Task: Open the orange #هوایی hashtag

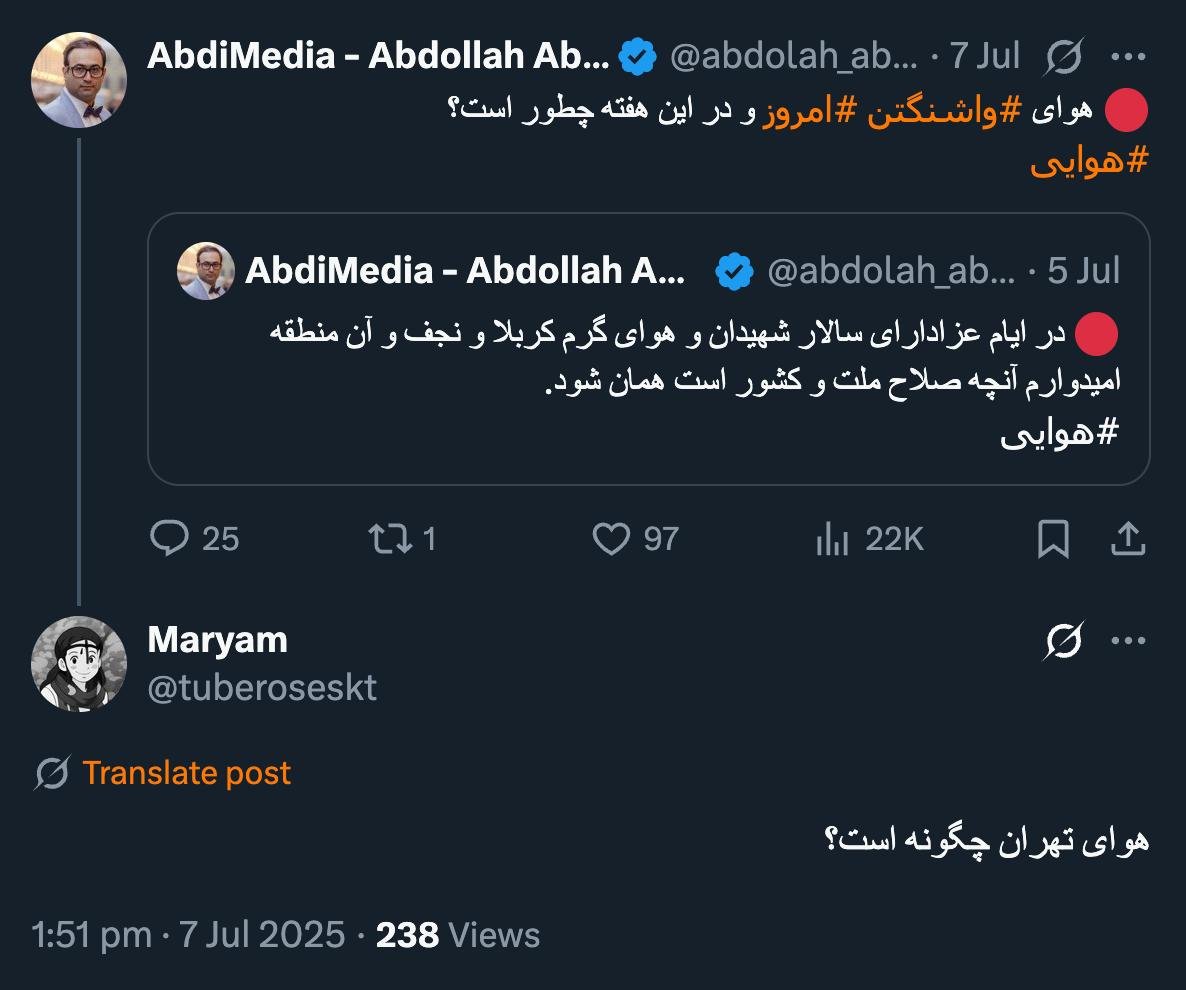Action: tap(1088, 163)
